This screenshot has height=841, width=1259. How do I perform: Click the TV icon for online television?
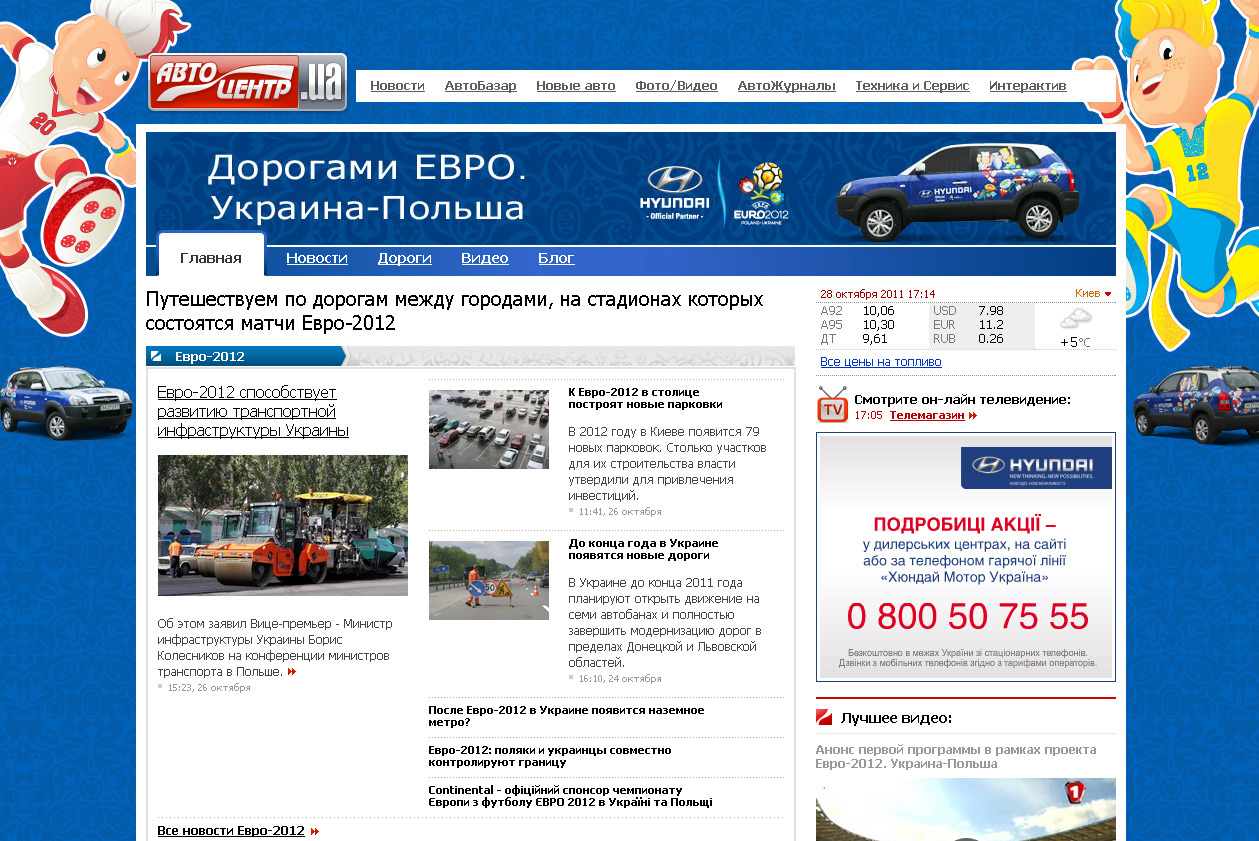click(832, 405)
